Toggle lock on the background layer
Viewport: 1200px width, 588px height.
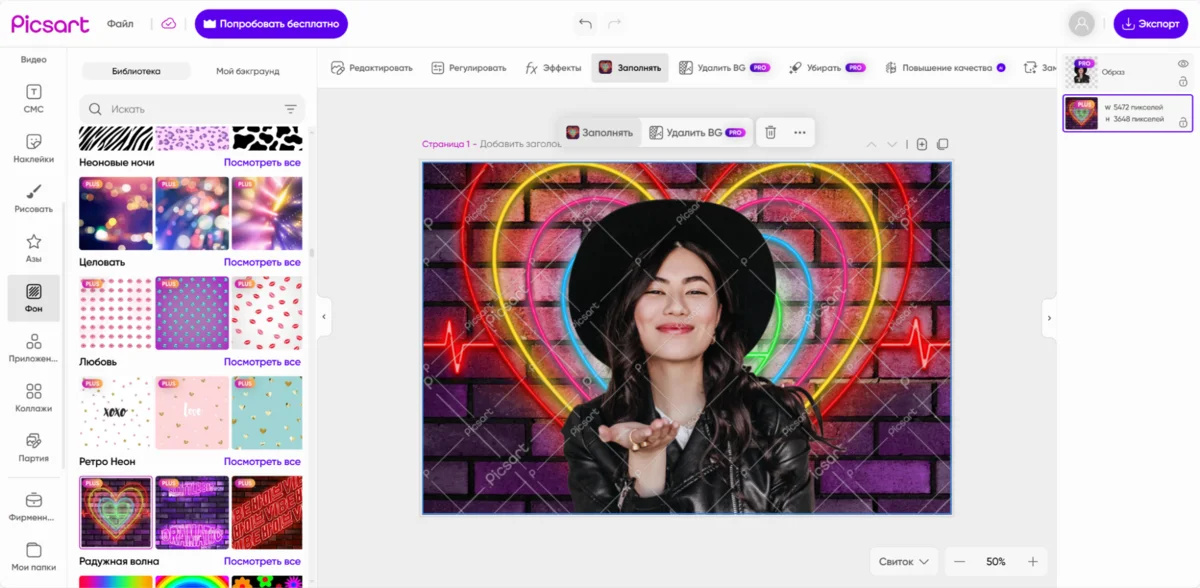point(1183,122)
